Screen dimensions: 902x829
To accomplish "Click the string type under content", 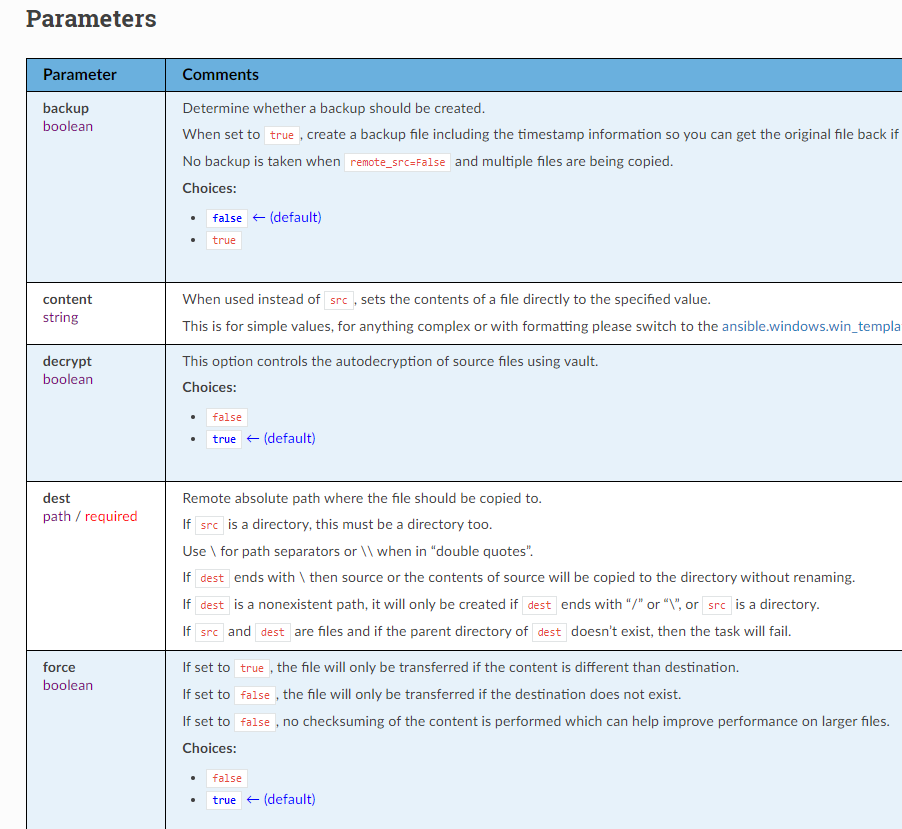I will pyautogui.click(x=60, y=318).
